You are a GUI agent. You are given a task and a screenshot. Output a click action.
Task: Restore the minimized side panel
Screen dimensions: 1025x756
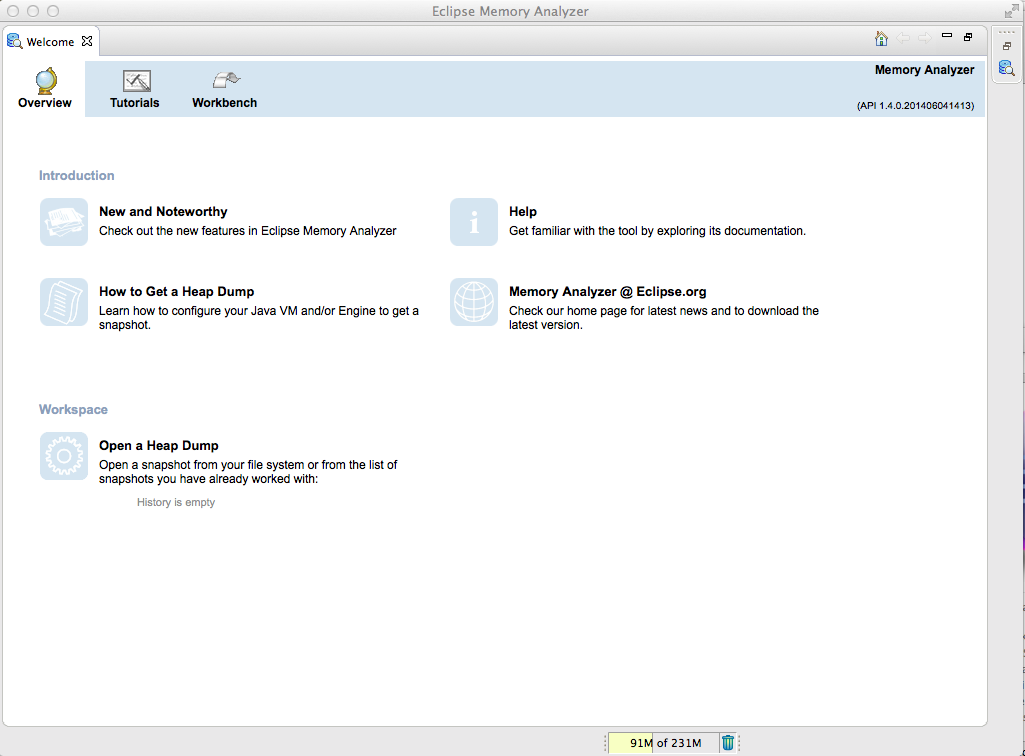pyautogui.click(x=1007, y=46)
